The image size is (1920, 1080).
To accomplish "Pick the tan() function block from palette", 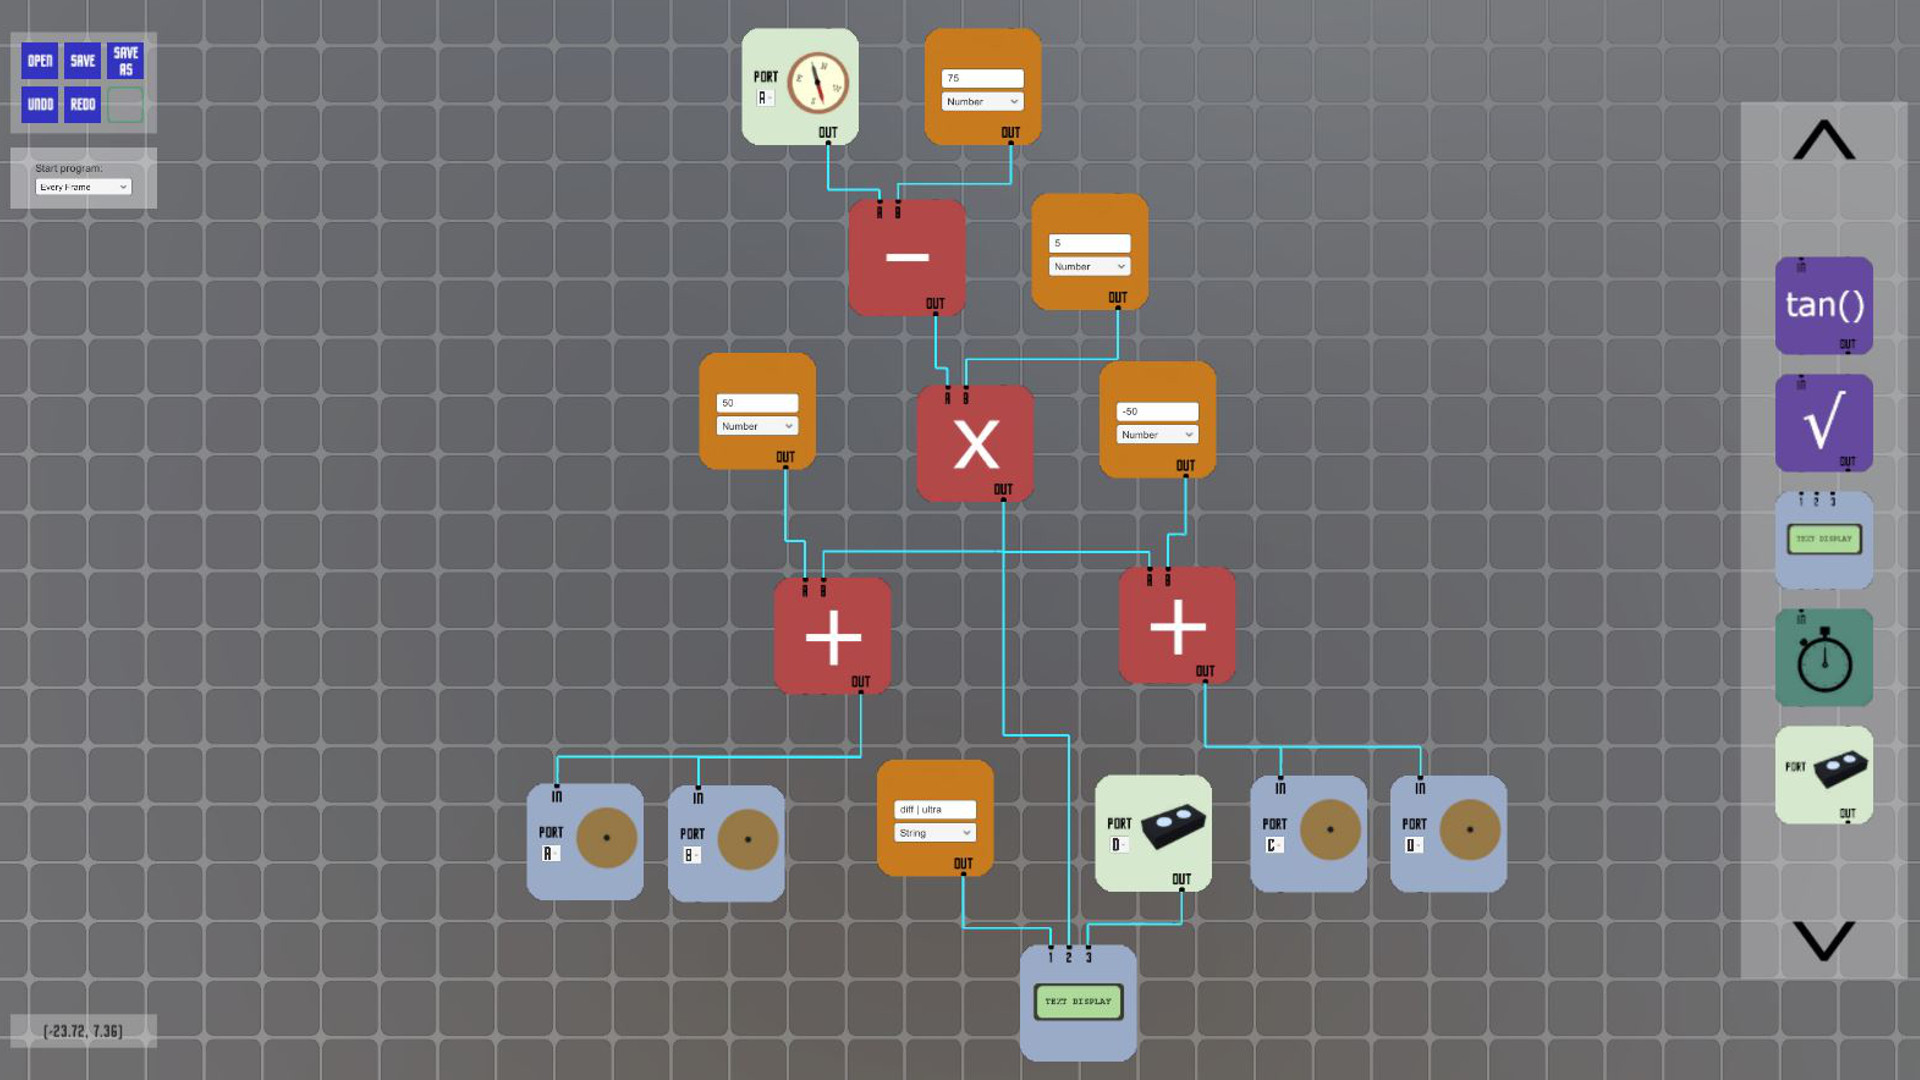I will [1824, 305].
